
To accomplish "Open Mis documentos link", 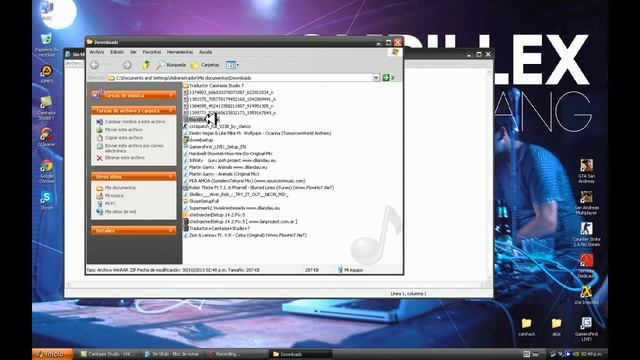I will tap(120, 188).
